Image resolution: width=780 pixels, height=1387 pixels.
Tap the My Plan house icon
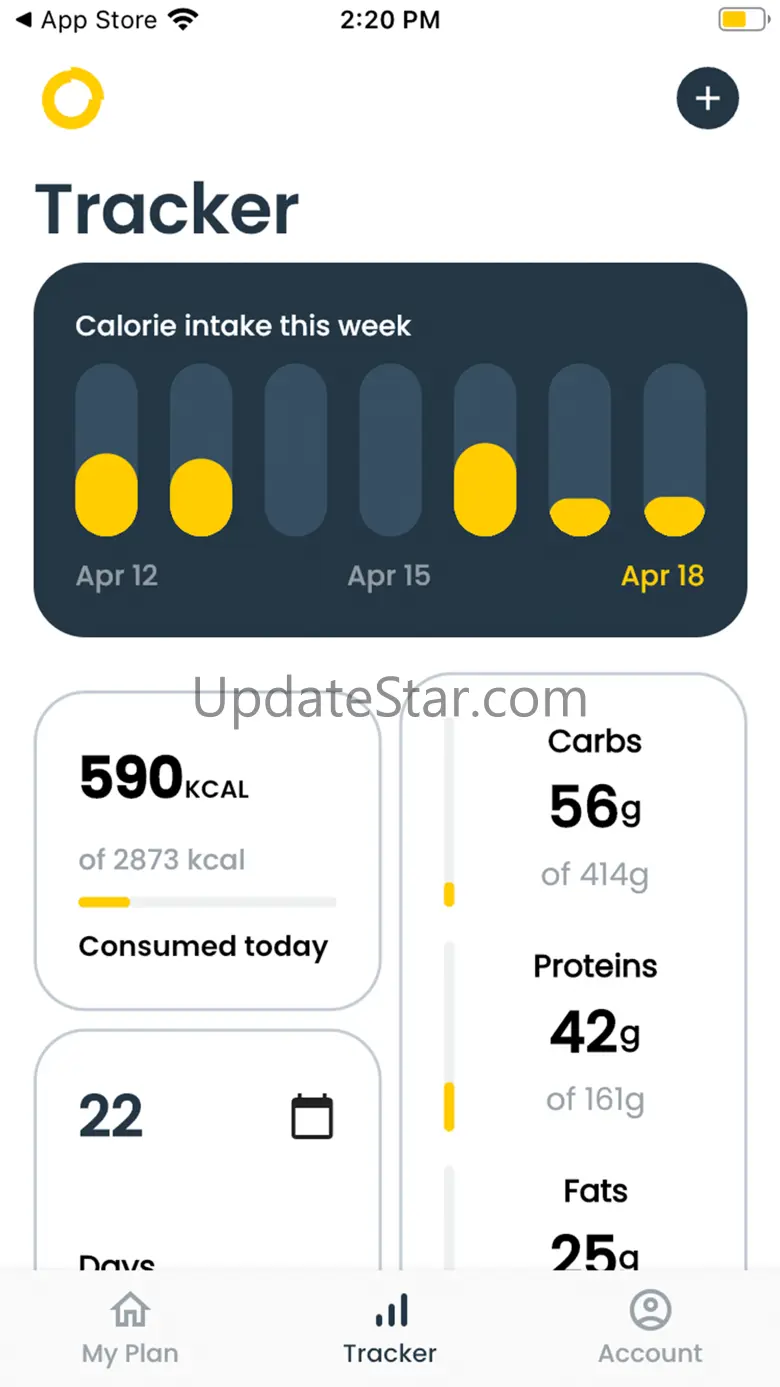pyautogui.click(x=130, y=1309)
